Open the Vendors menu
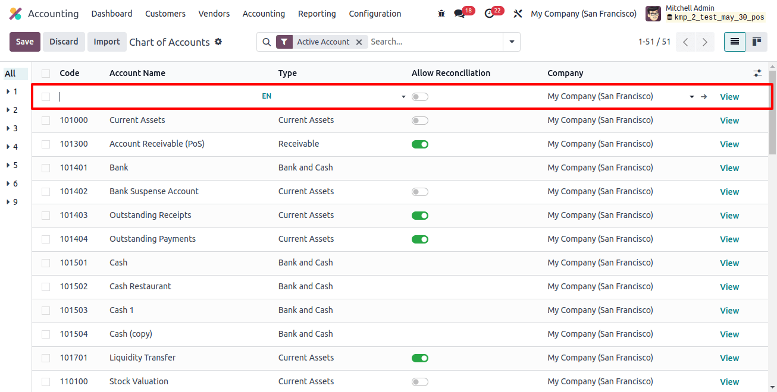 [214, 14]
